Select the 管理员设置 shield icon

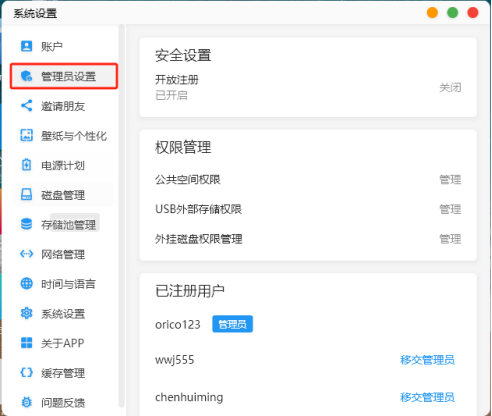click(27, 76)
